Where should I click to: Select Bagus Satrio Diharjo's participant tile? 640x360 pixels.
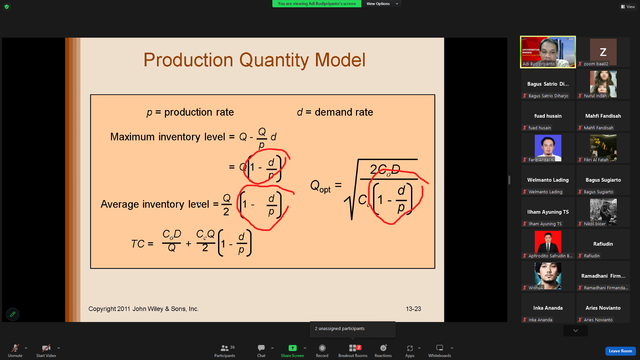coord(548,84)
